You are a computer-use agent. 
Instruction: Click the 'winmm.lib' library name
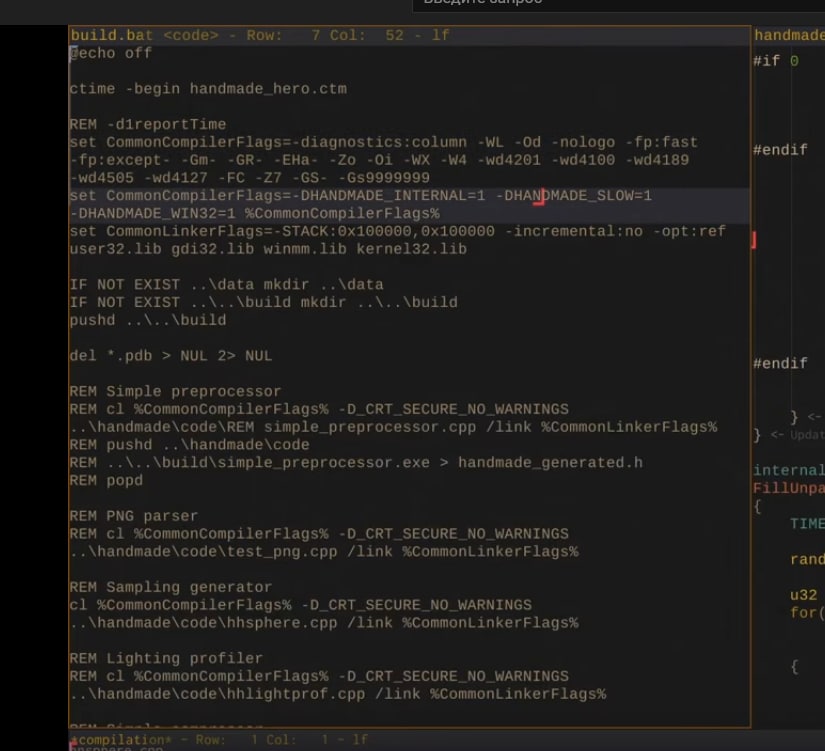305,249
